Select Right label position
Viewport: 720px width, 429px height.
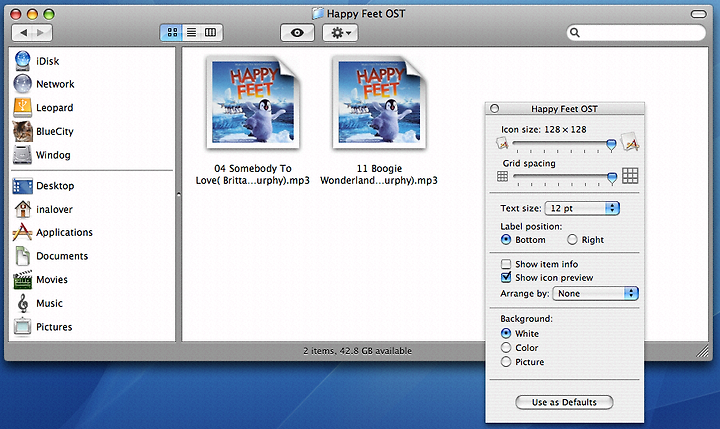click(x=572, y=239)
